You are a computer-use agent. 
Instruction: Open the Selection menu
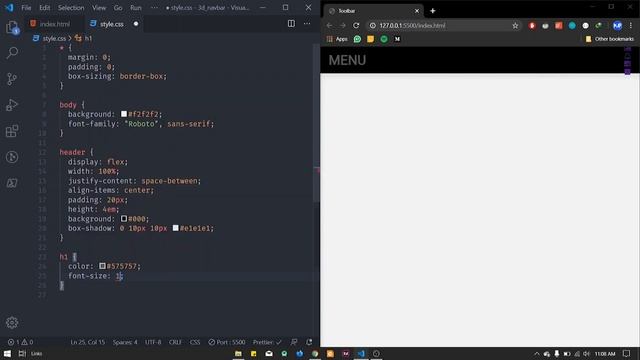(71, 7)
